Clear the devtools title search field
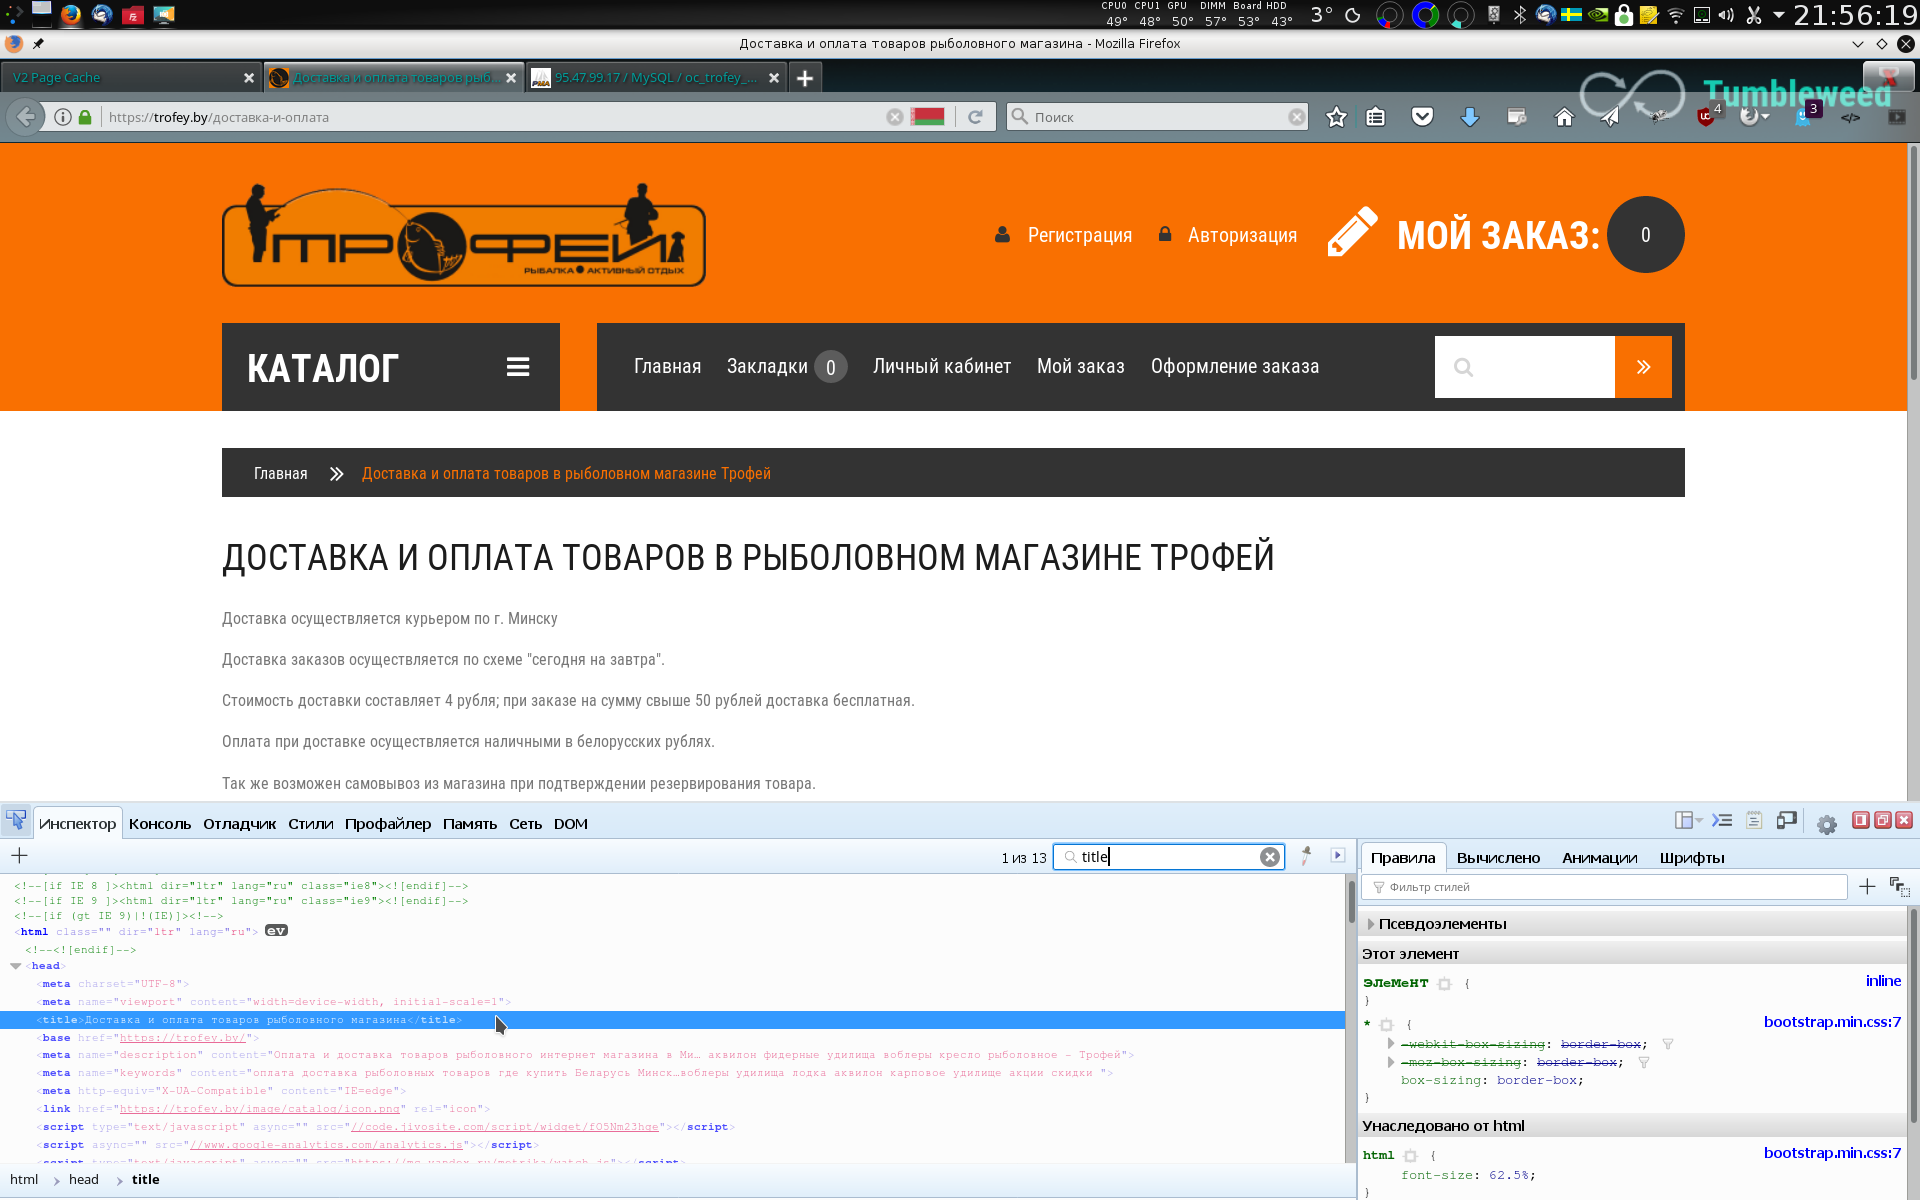This screenshot has width=1920, height=1200. pos(1269,857)
